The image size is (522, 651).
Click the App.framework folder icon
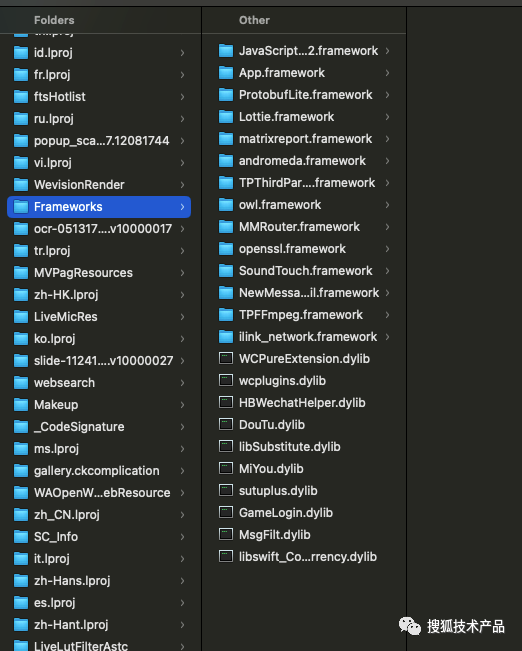(226, 73)
